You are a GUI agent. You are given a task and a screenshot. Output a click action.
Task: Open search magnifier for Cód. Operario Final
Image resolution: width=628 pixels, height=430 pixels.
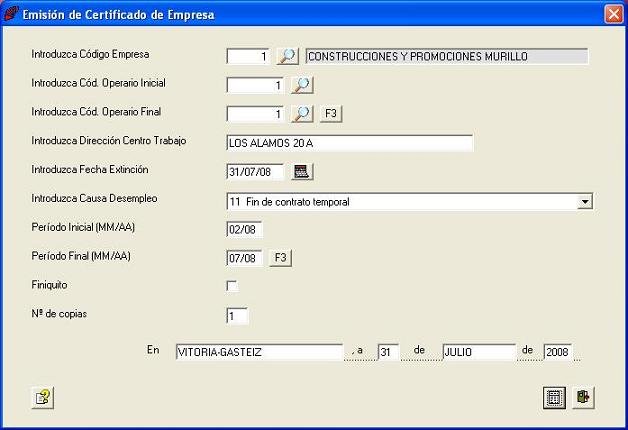click(302, 114)
